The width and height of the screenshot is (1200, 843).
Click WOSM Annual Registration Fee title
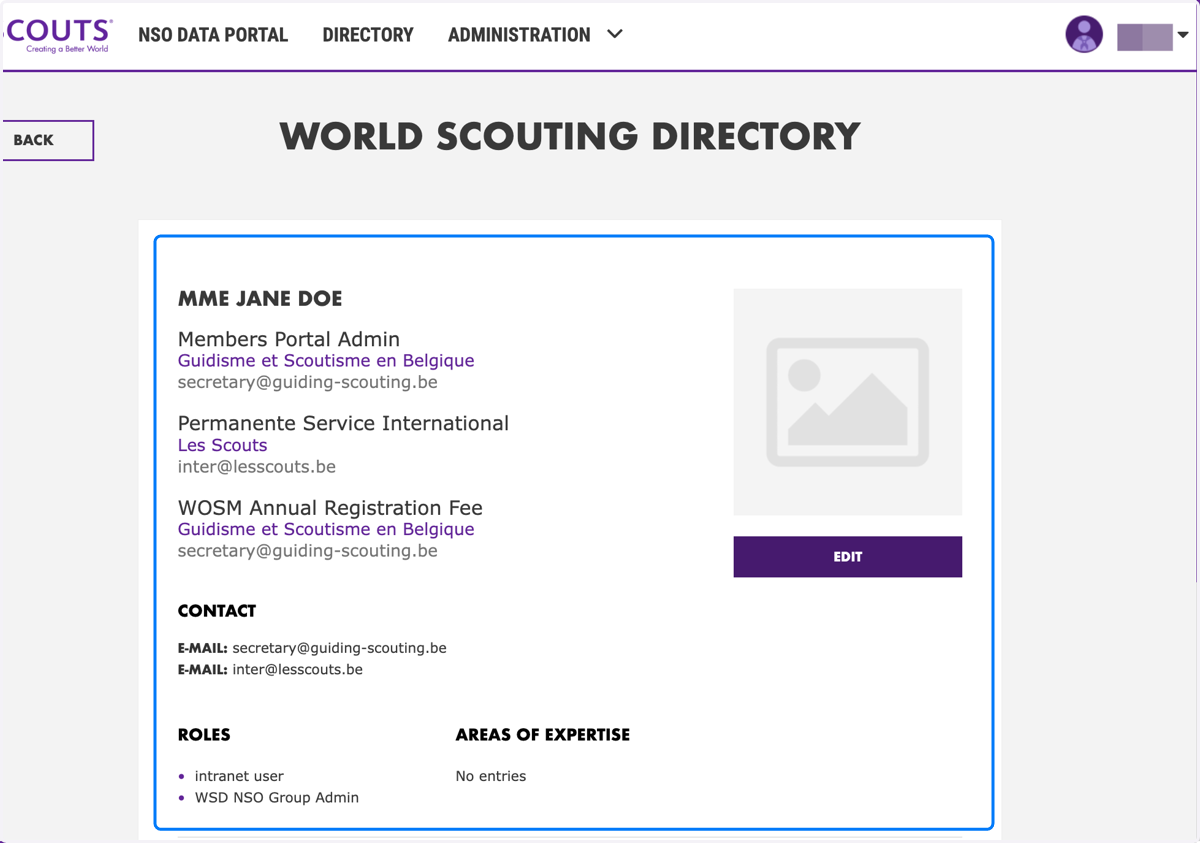point(330,507)
